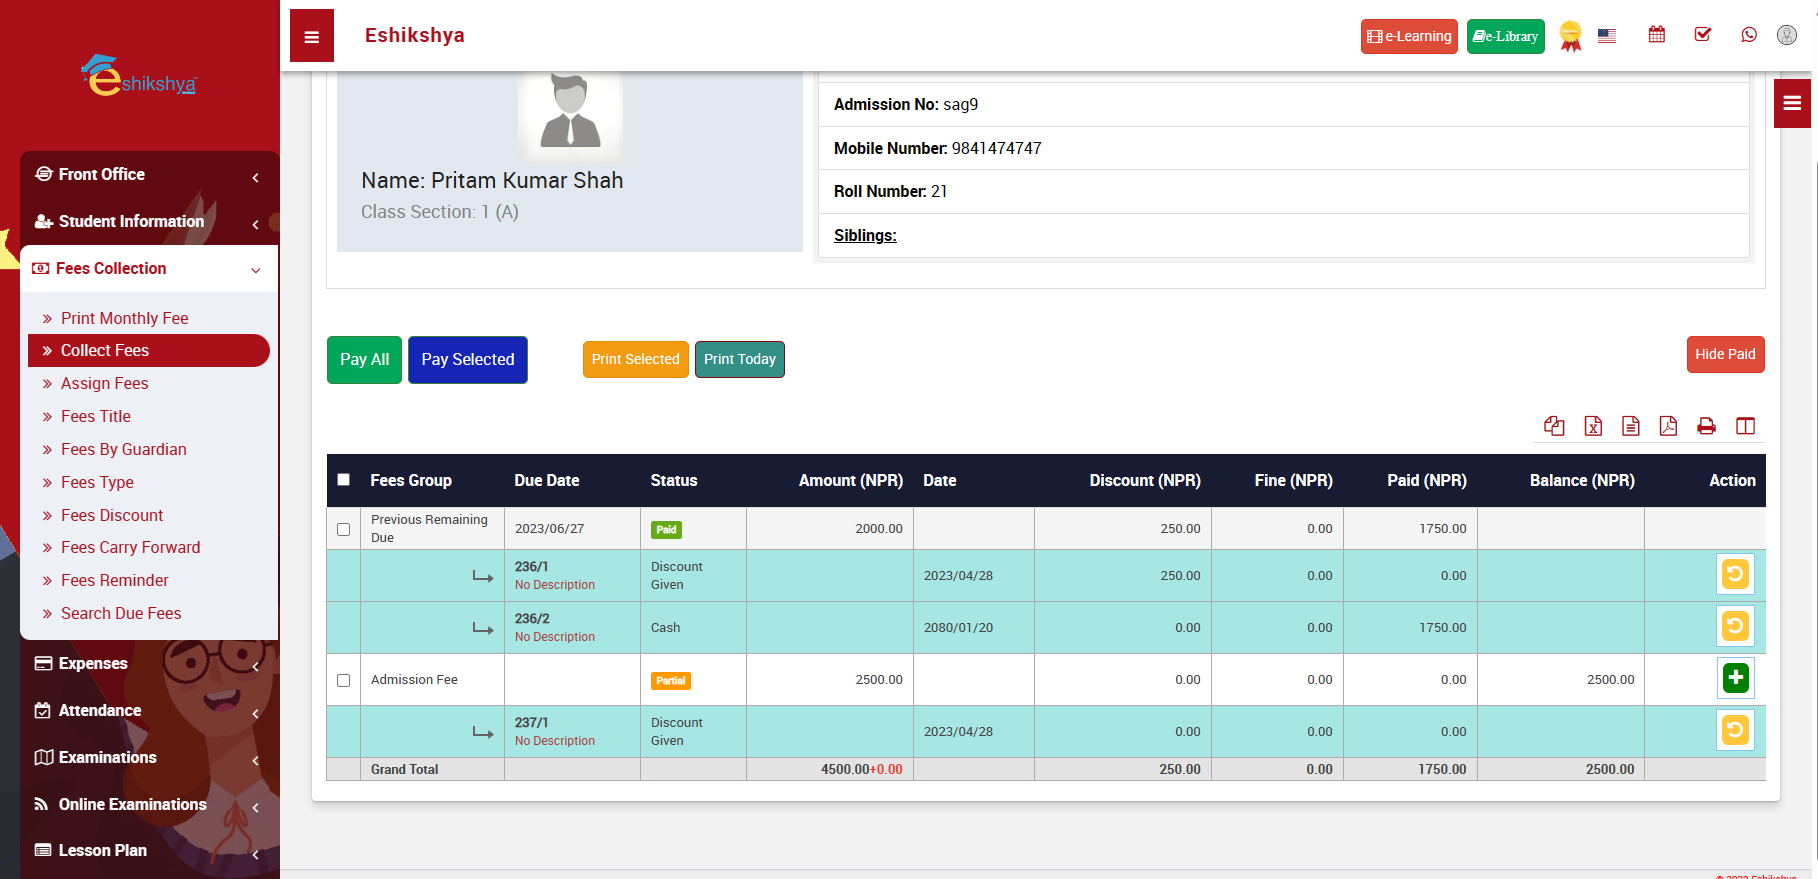Click green plus to add Admission Fee payment

tap(1735, 678)
